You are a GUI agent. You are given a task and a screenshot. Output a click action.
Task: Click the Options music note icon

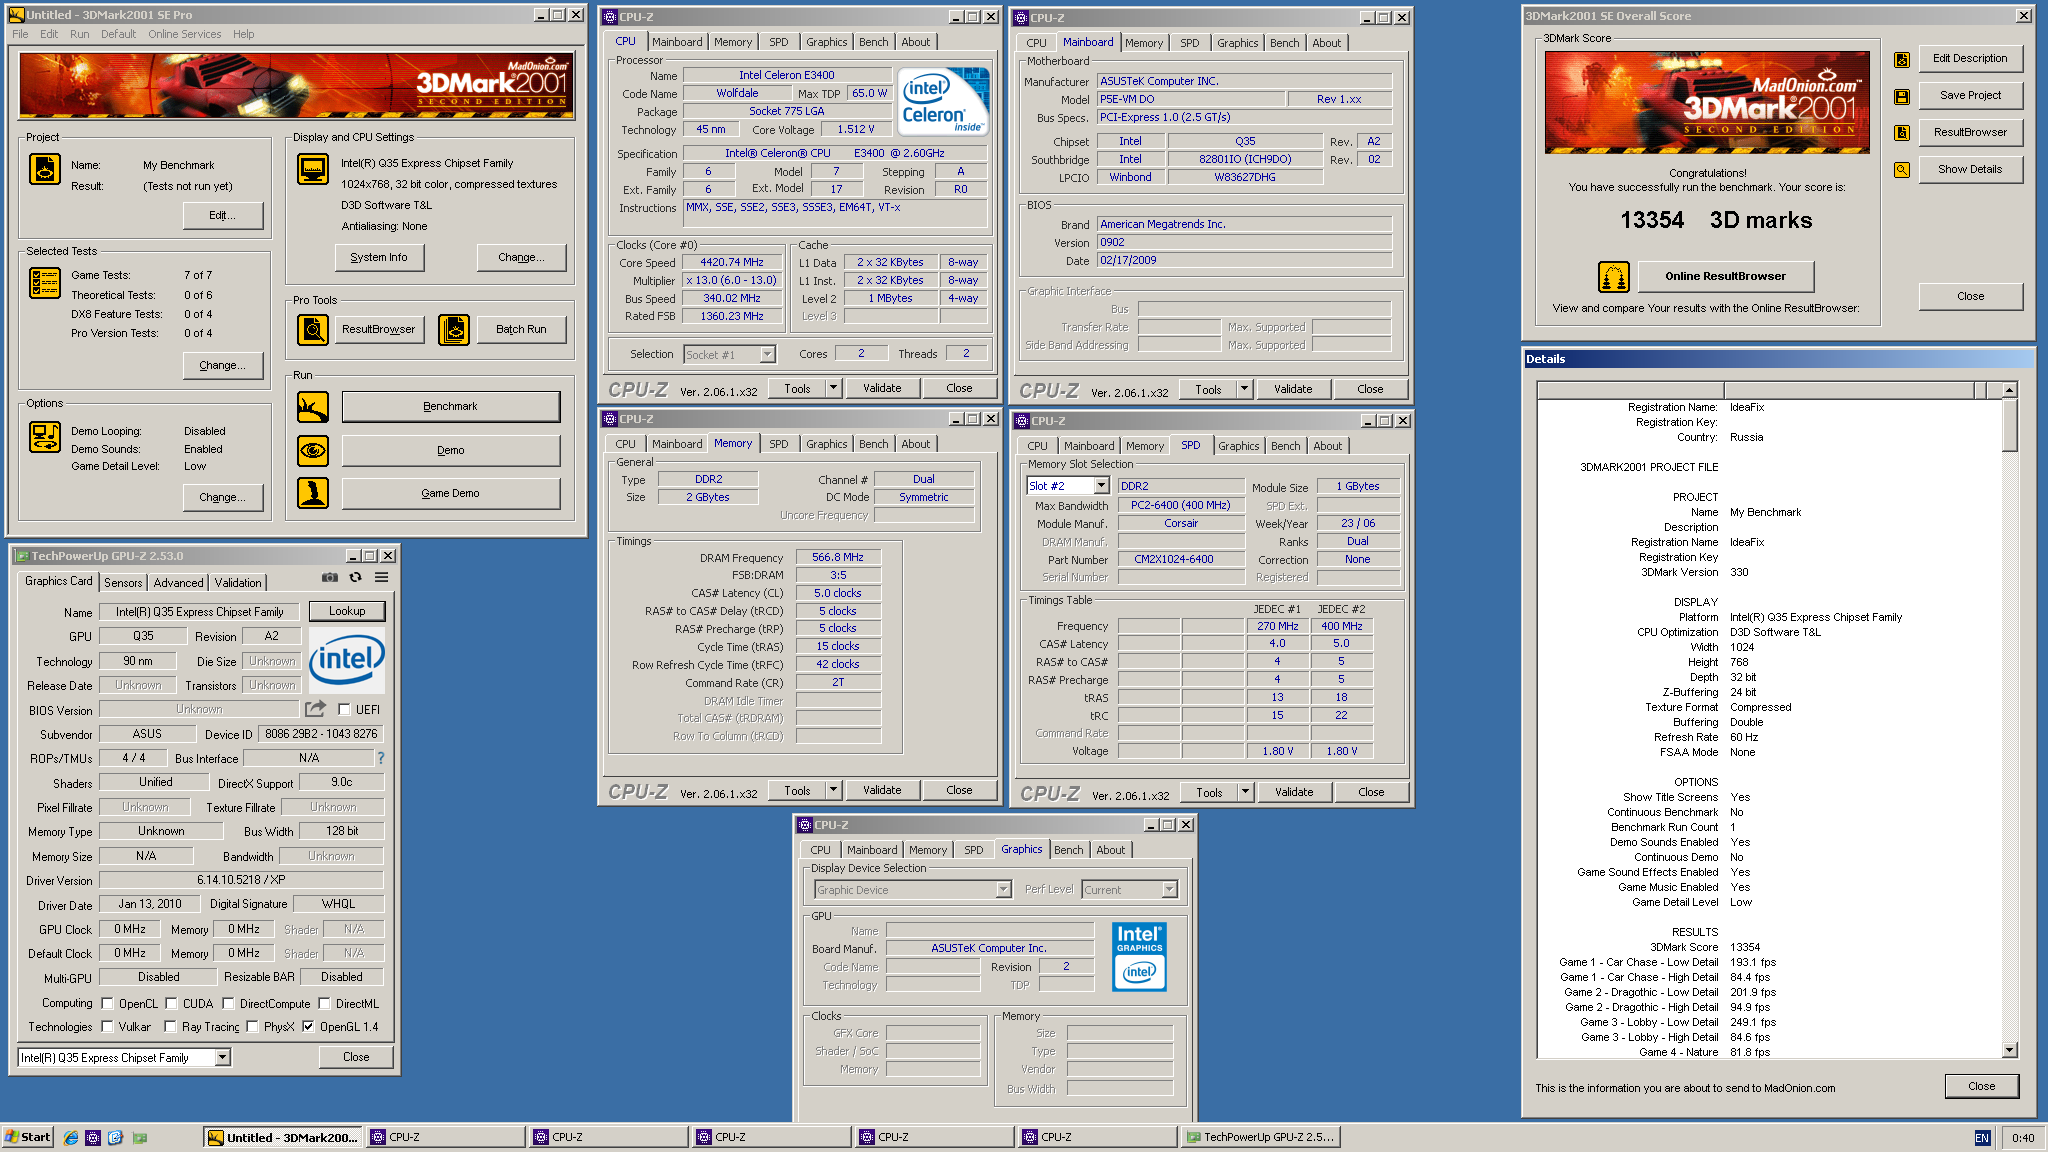click(x=45, y=437)
